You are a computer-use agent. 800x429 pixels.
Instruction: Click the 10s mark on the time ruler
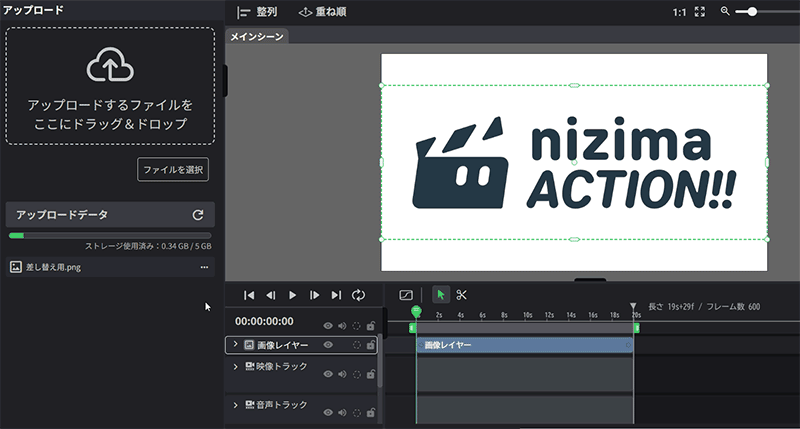point(528,315)
